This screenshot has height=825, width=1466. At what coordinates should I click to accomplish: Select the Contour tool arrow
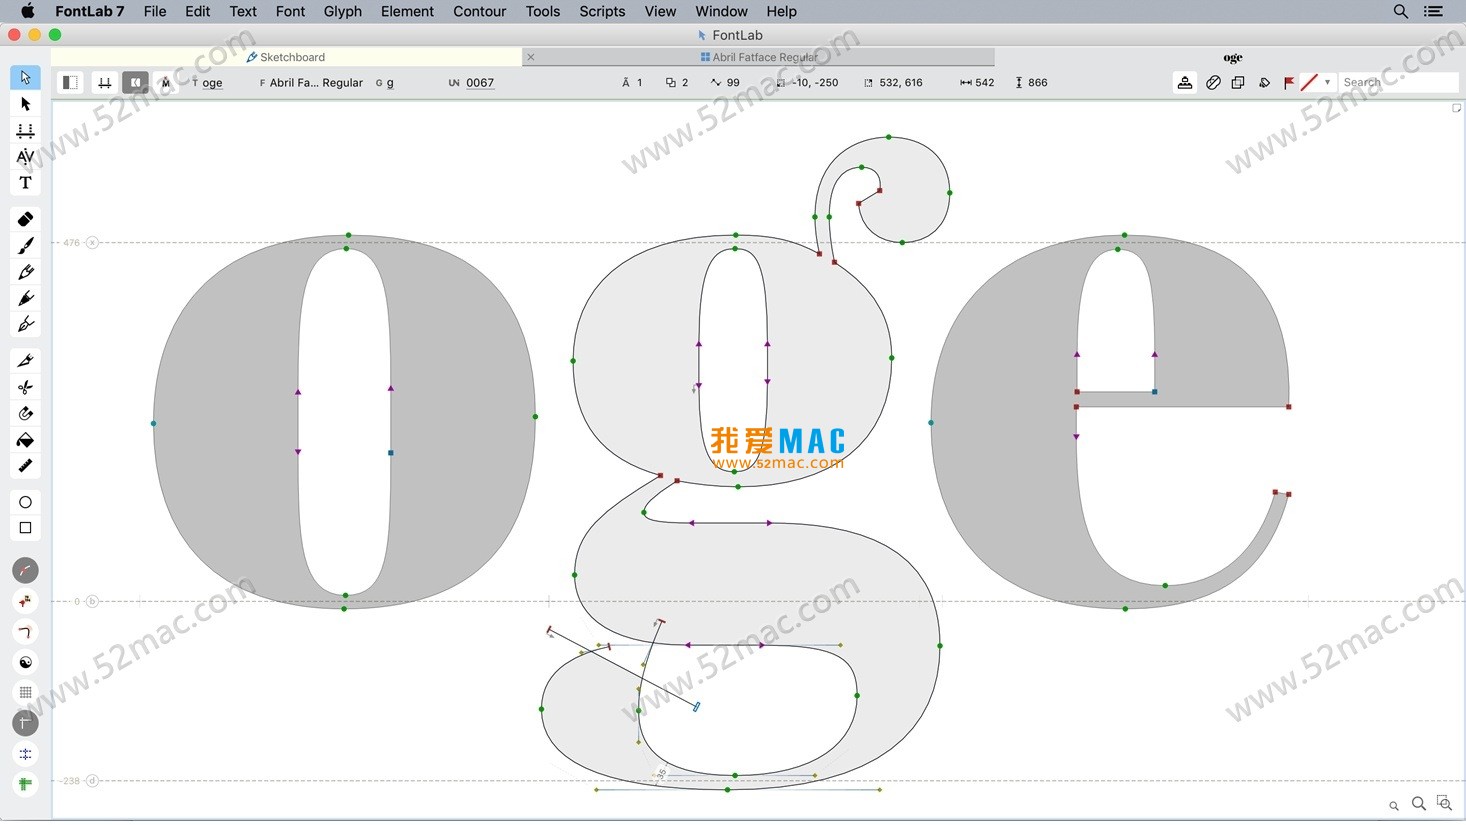pyautogui.click(x=25, y=77)
